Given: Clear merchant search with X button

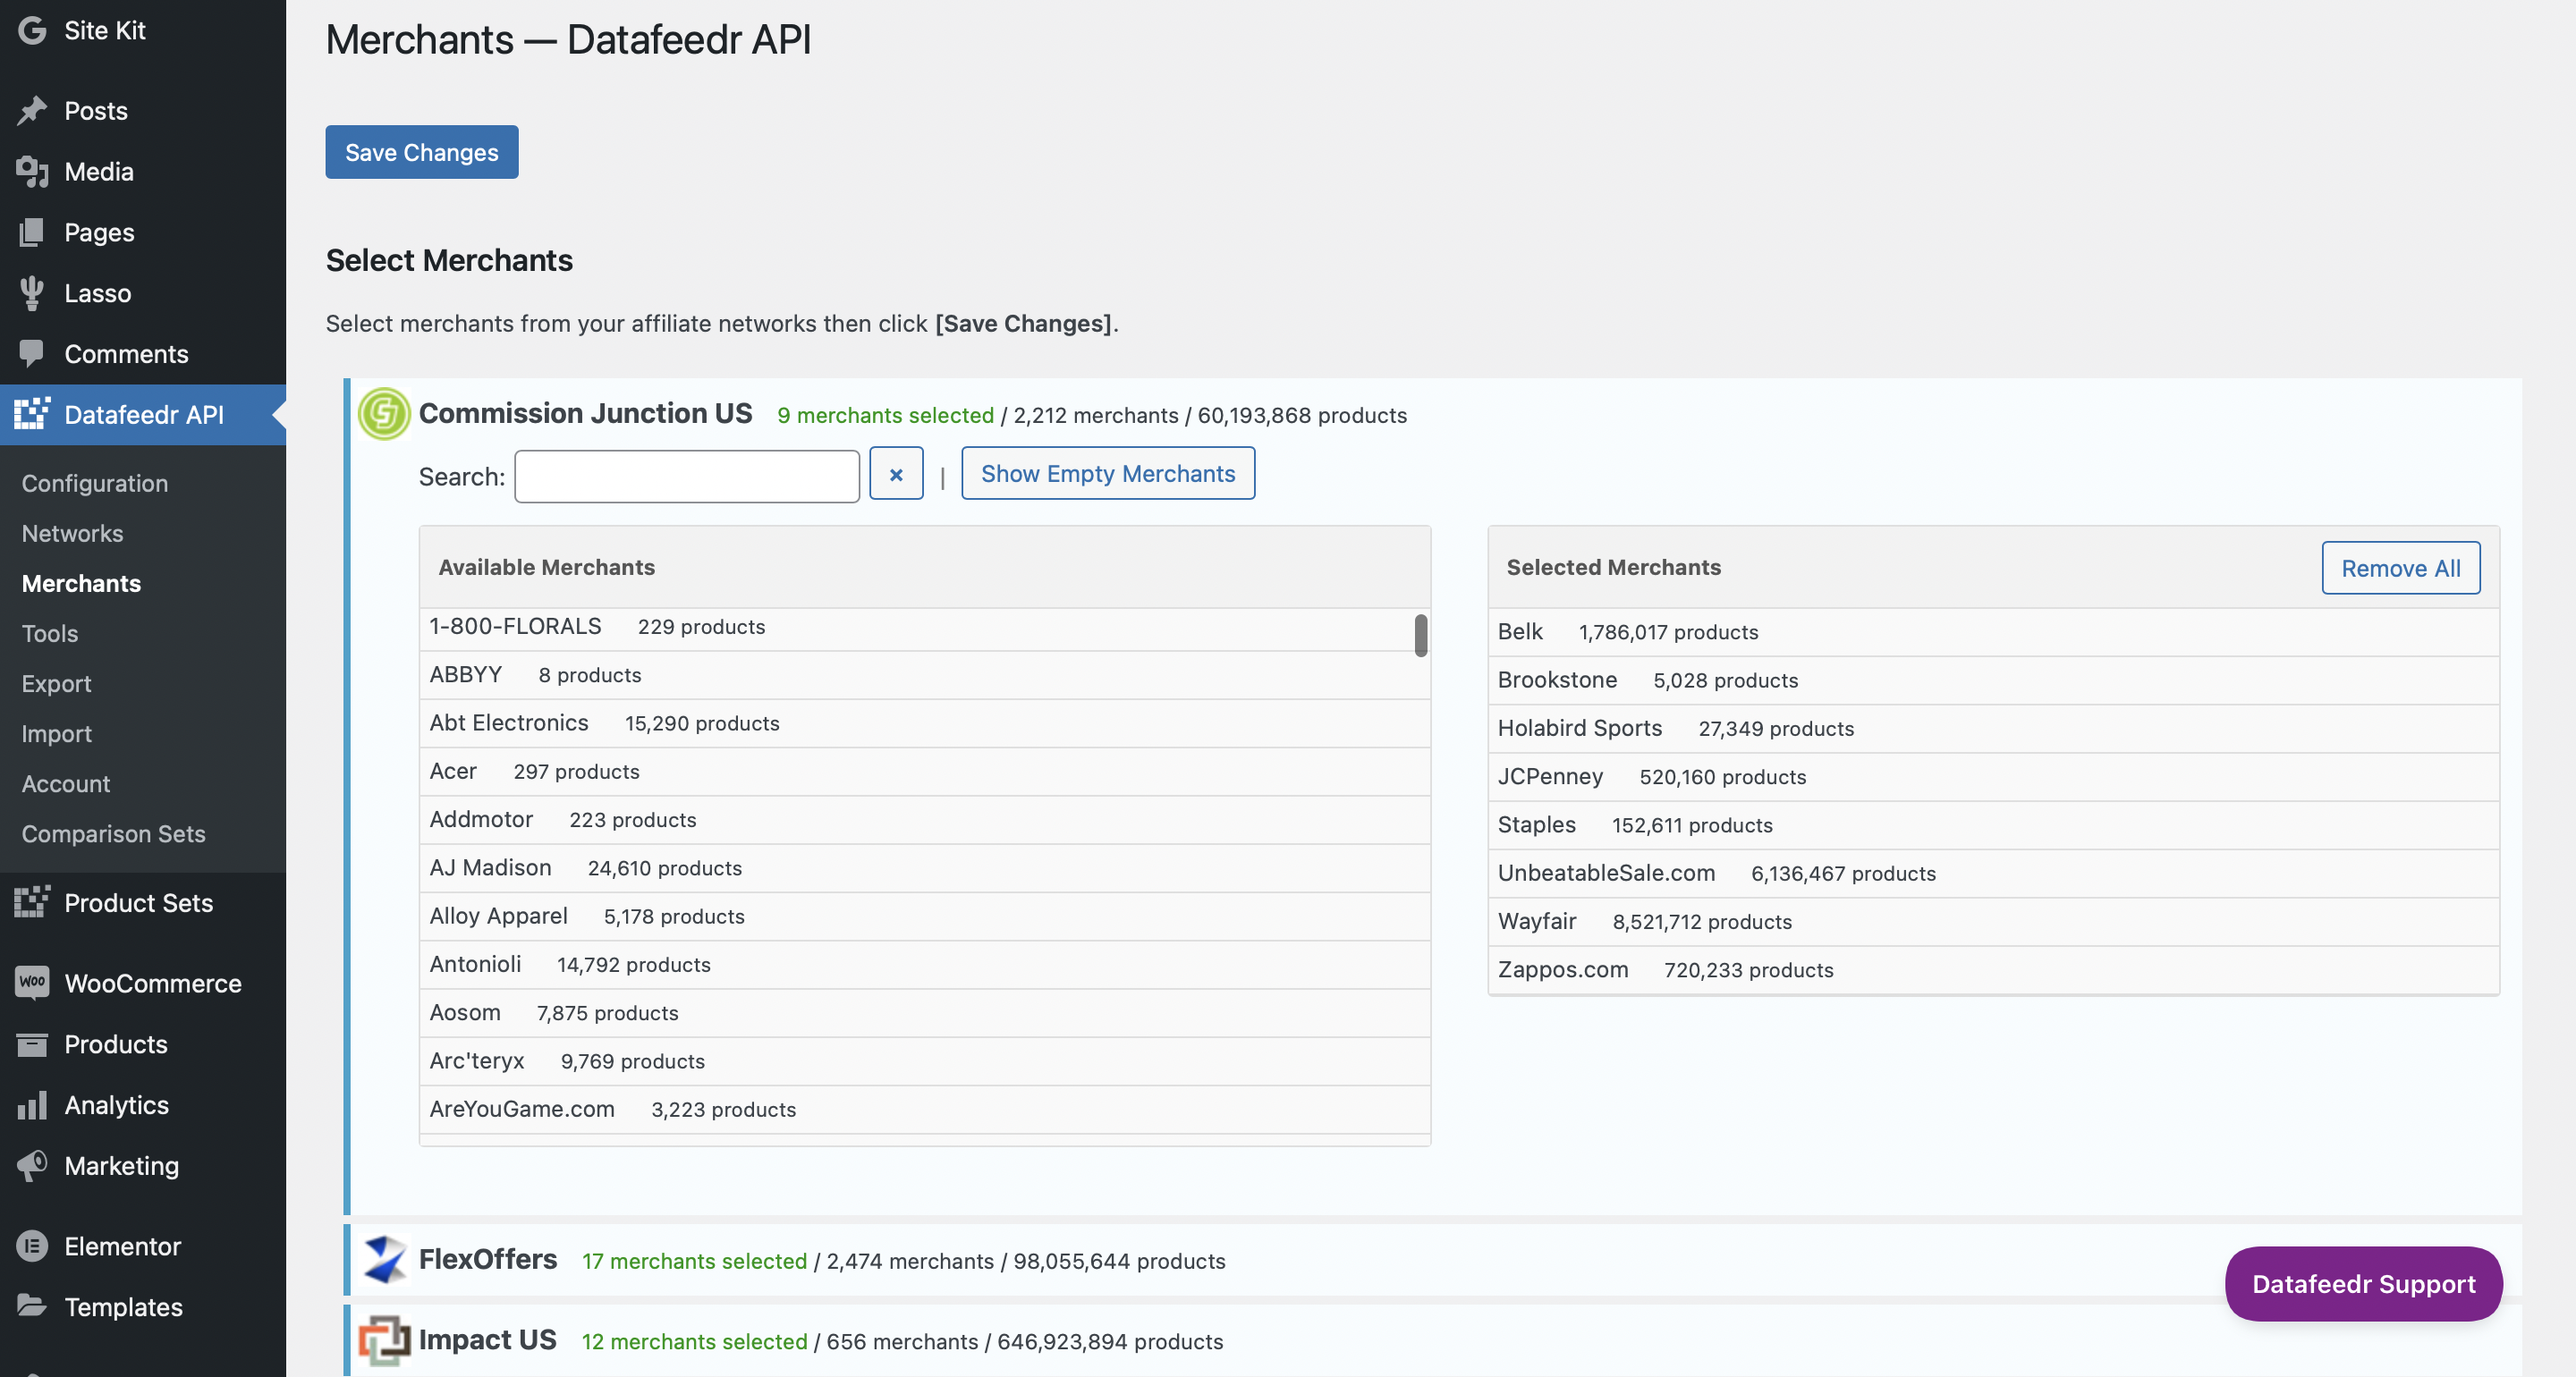Looking at the screenshot, I should click(x=896, y=474).
